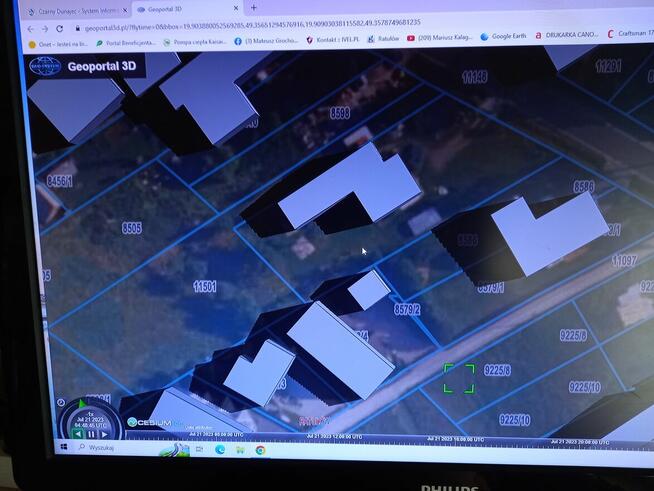Open Microsoft Edge from the taskbar
654x491 pixels.
[x=220, y=449]
